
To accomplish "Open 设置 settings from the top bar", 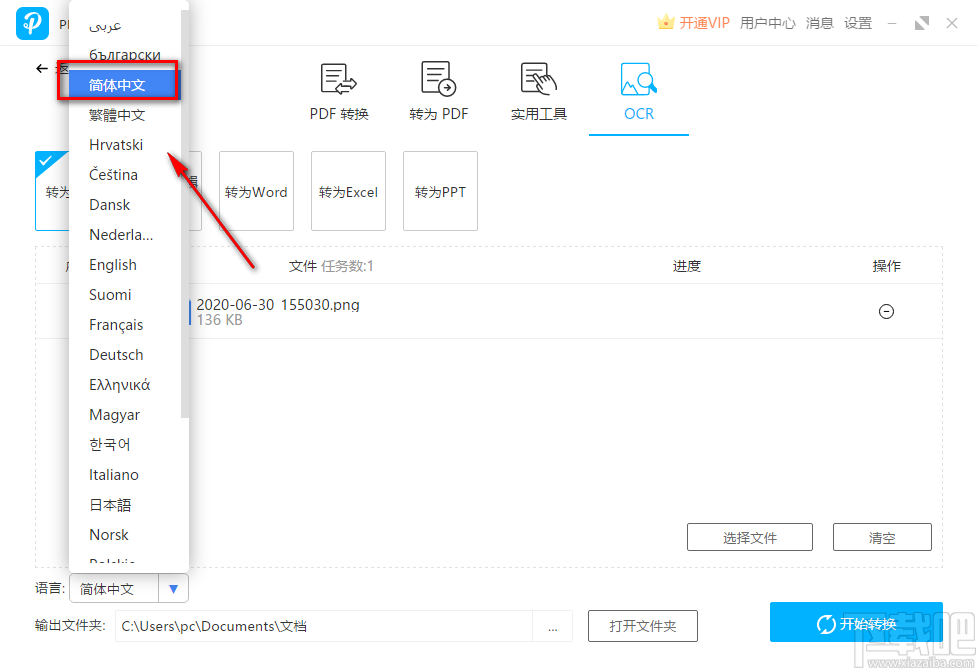I will (x=857, y=23).
